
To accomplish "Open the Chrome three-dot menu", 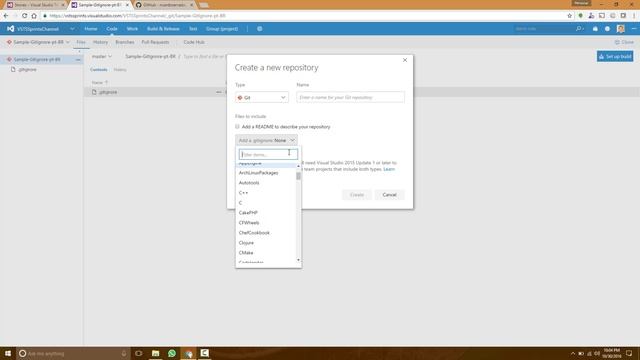I will pyautogui.click(x=634, y=16).
